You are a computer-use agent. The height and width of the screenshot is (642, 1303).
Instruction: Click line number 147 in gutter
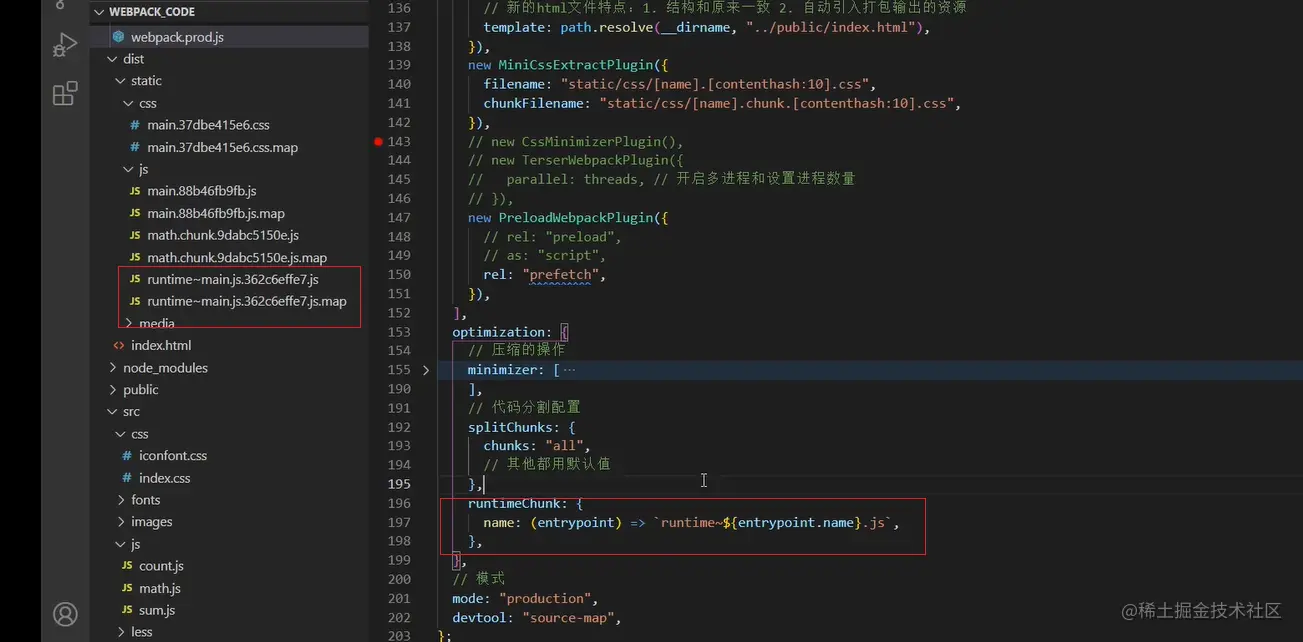(399, 217)
